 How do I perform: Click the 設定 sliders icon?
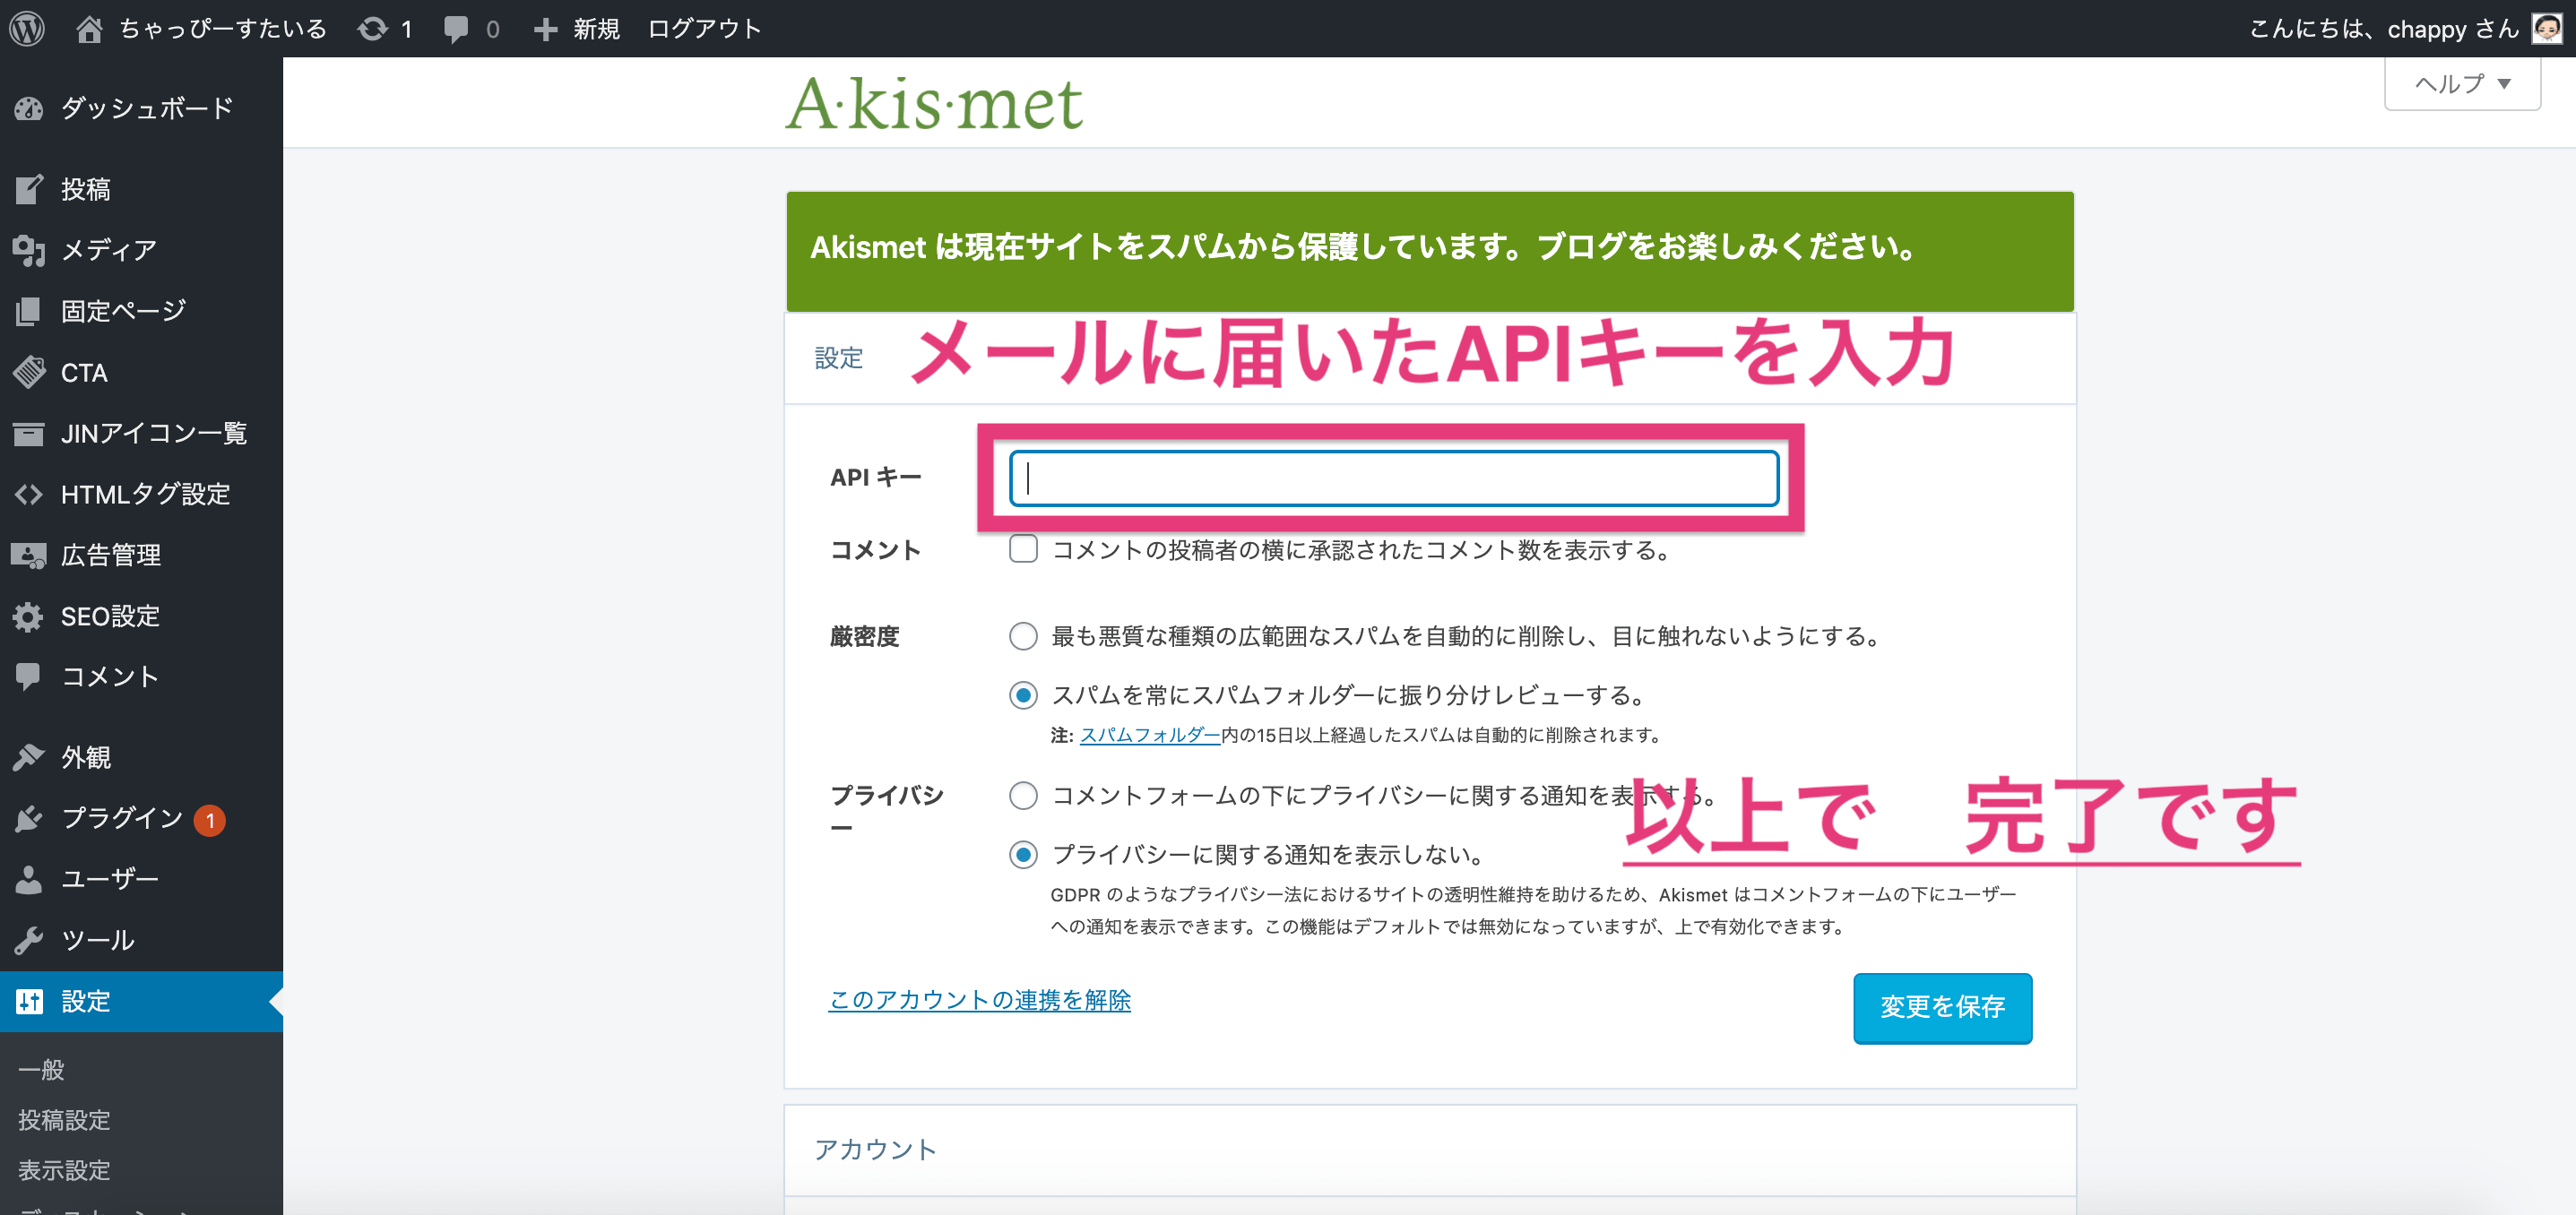point(29,1001)
